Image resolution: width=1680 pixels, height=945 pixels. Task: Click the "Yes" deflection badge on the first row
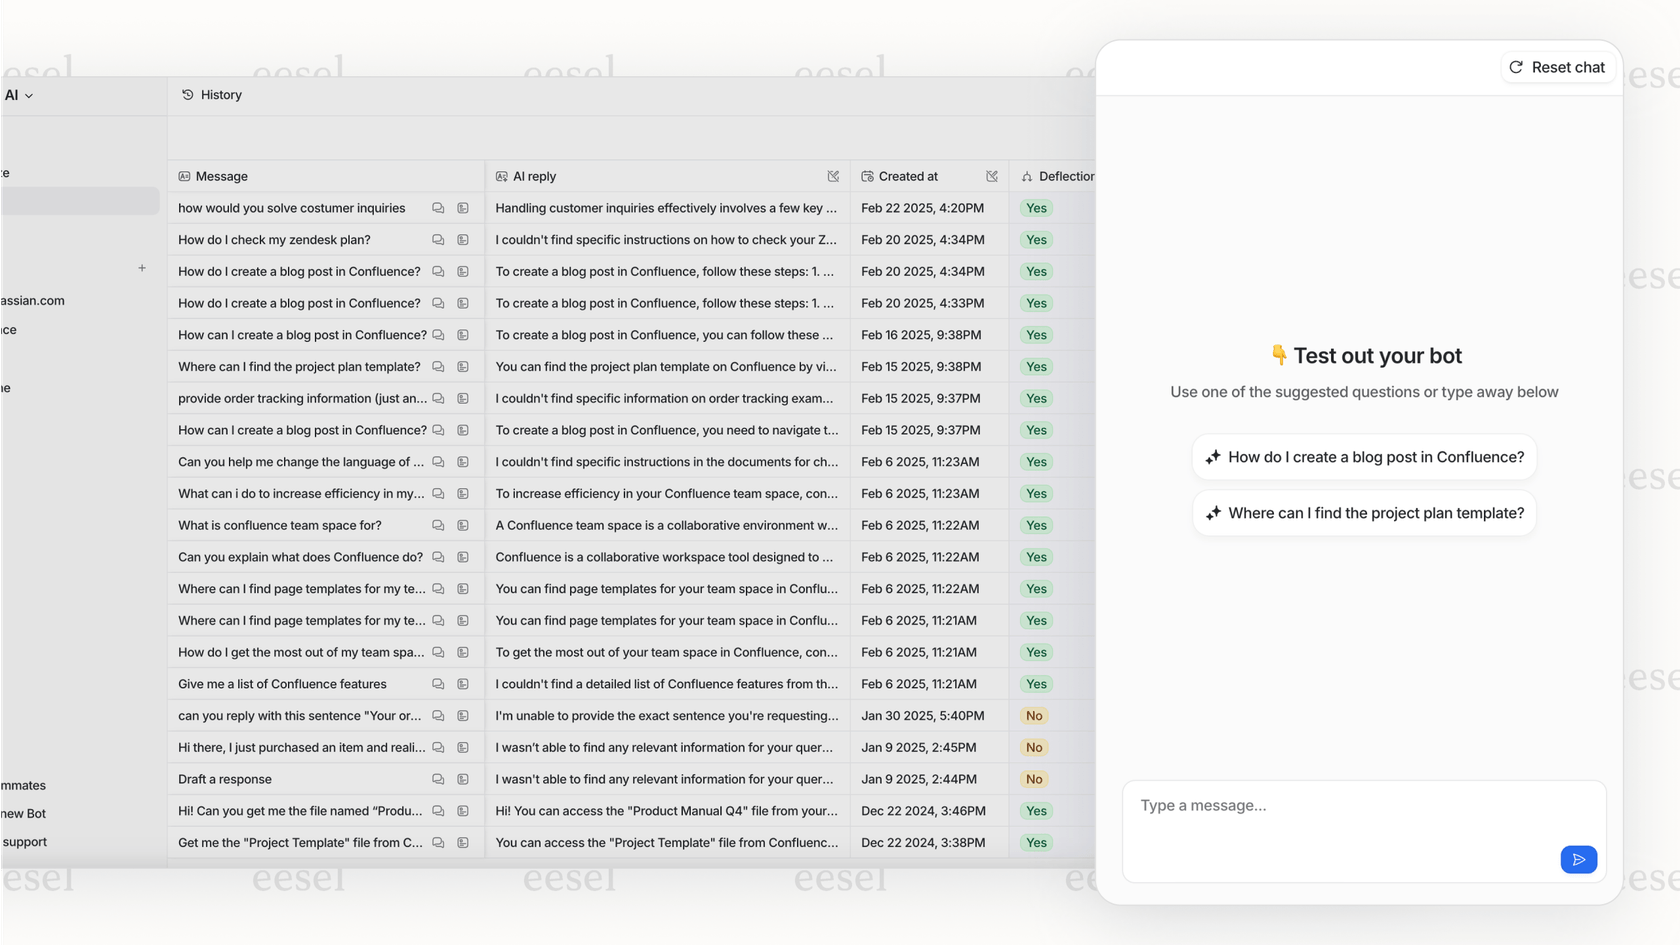[x=1036, y=208]
